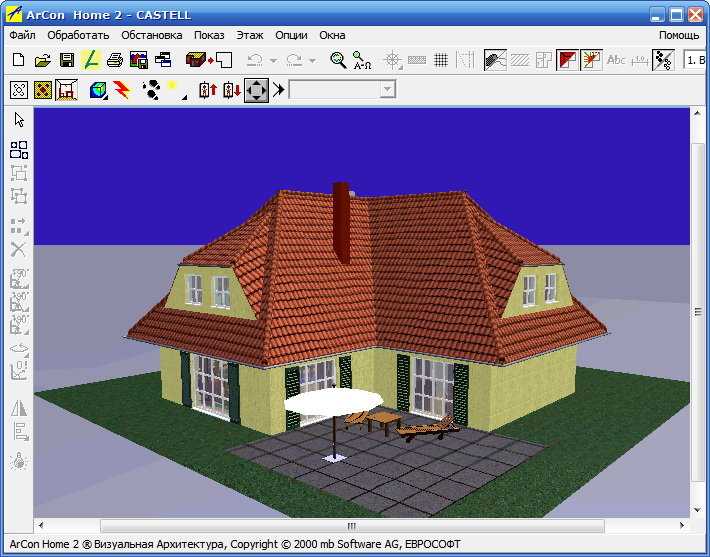
Task: Toggle the highlighted terrain lines icon
Action: 495,60
